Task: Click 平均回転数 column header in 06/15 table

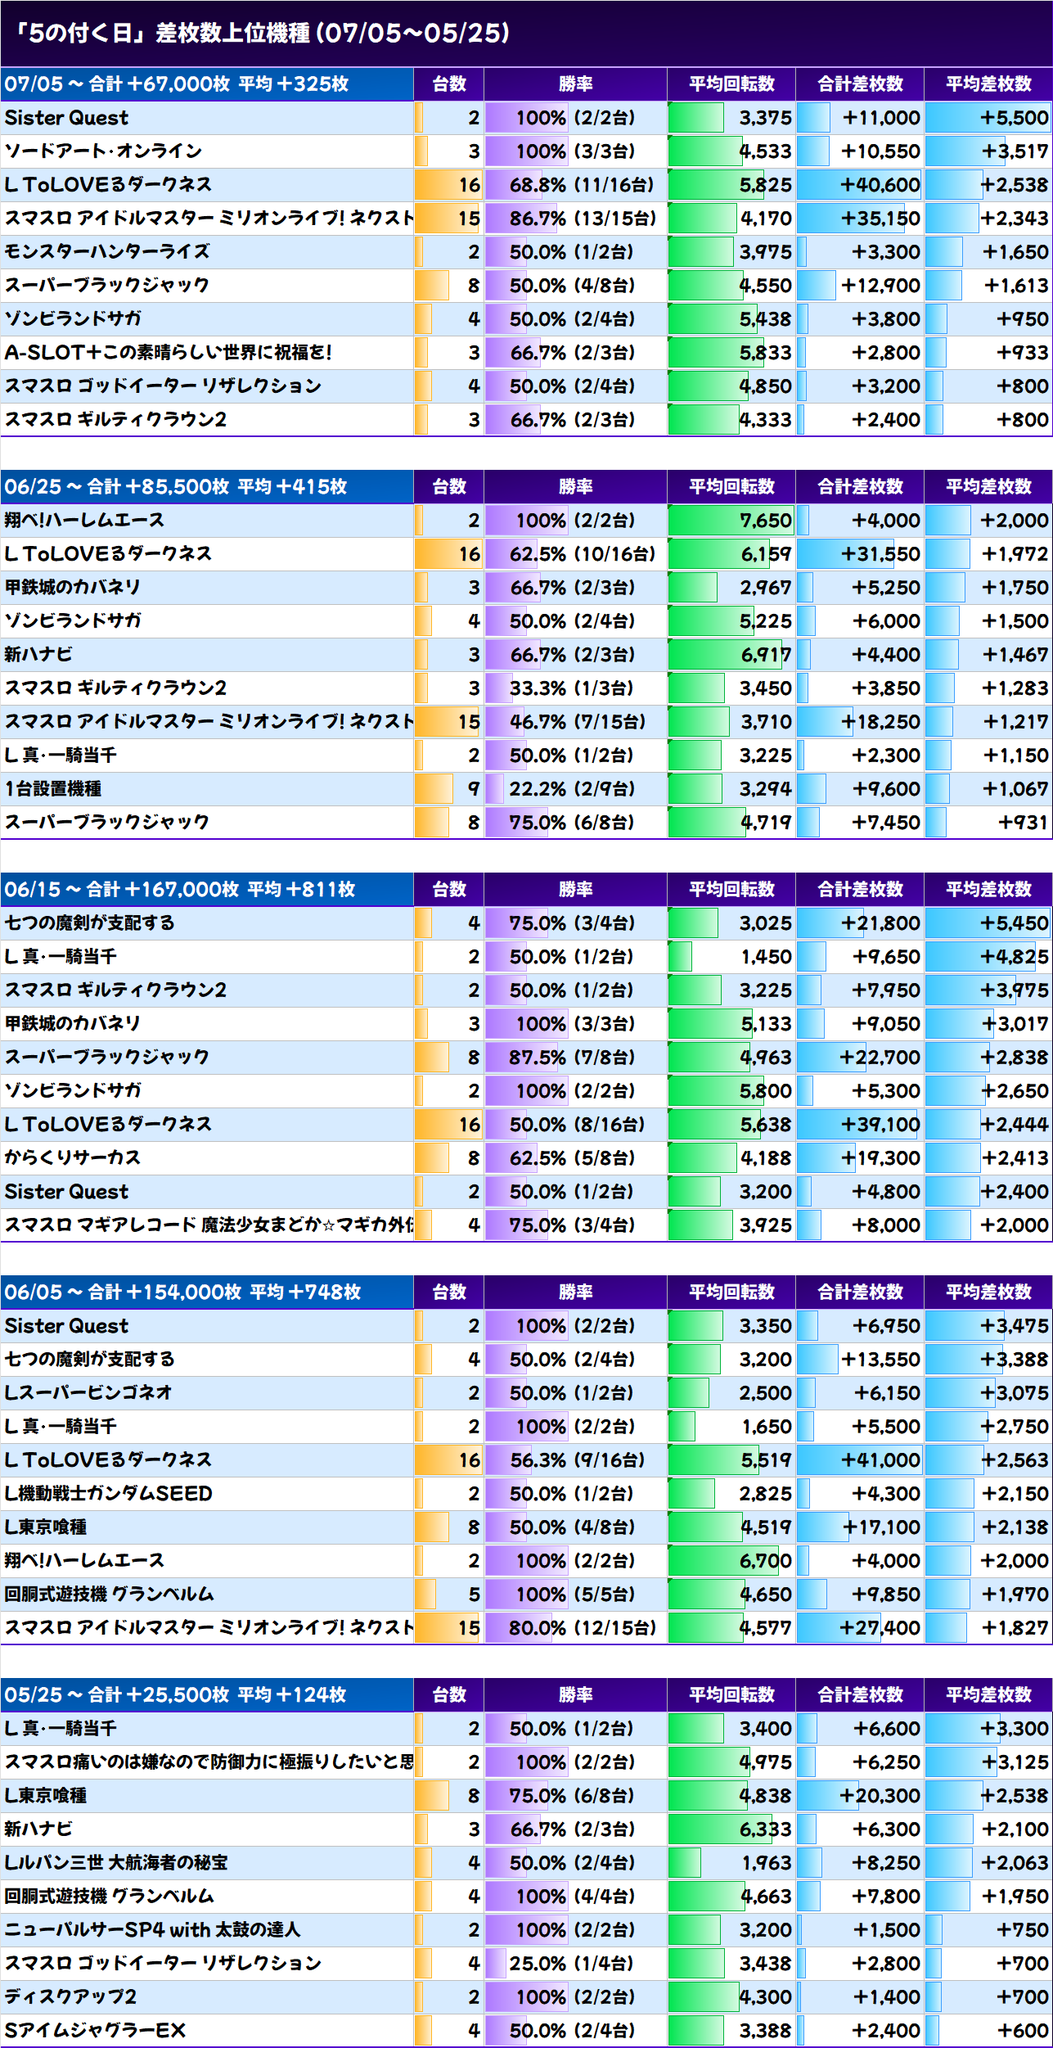Action: (732, 889)
